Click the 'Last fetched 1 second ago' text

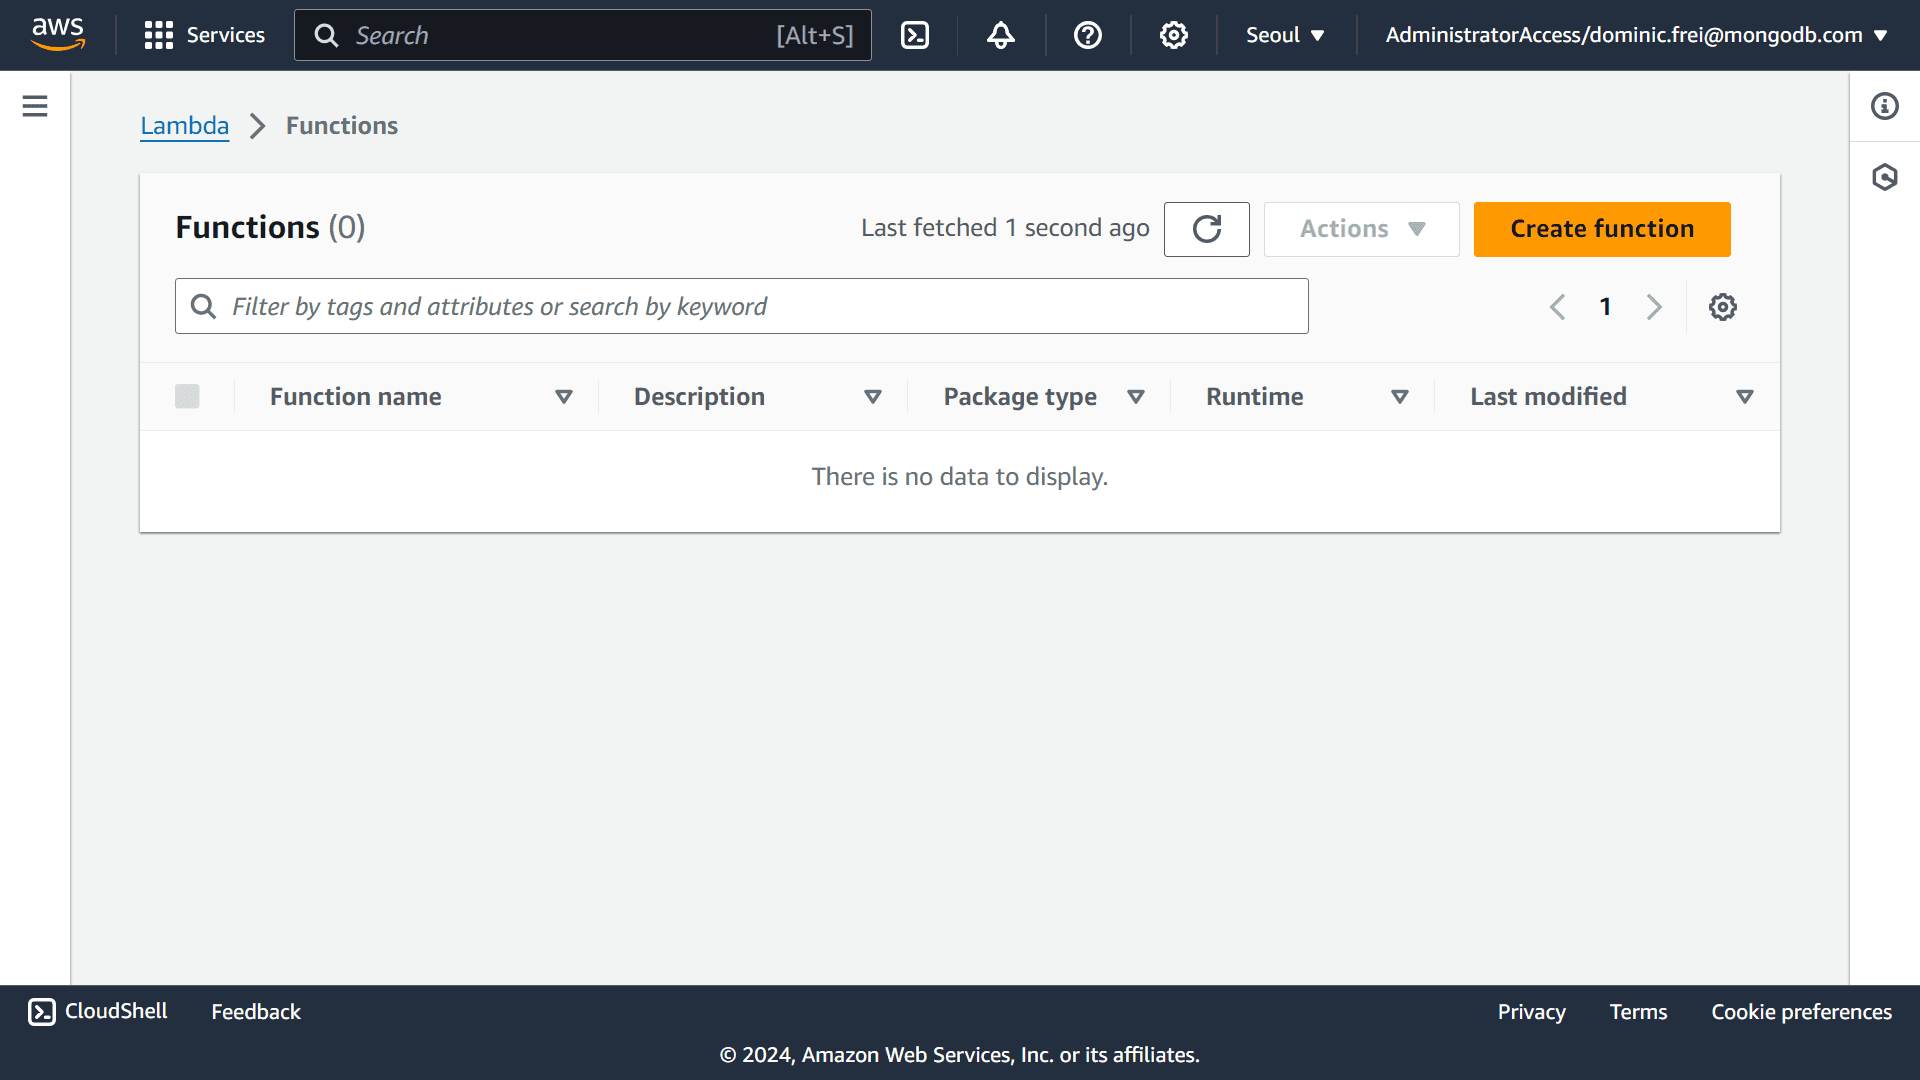pos(1005,228)
